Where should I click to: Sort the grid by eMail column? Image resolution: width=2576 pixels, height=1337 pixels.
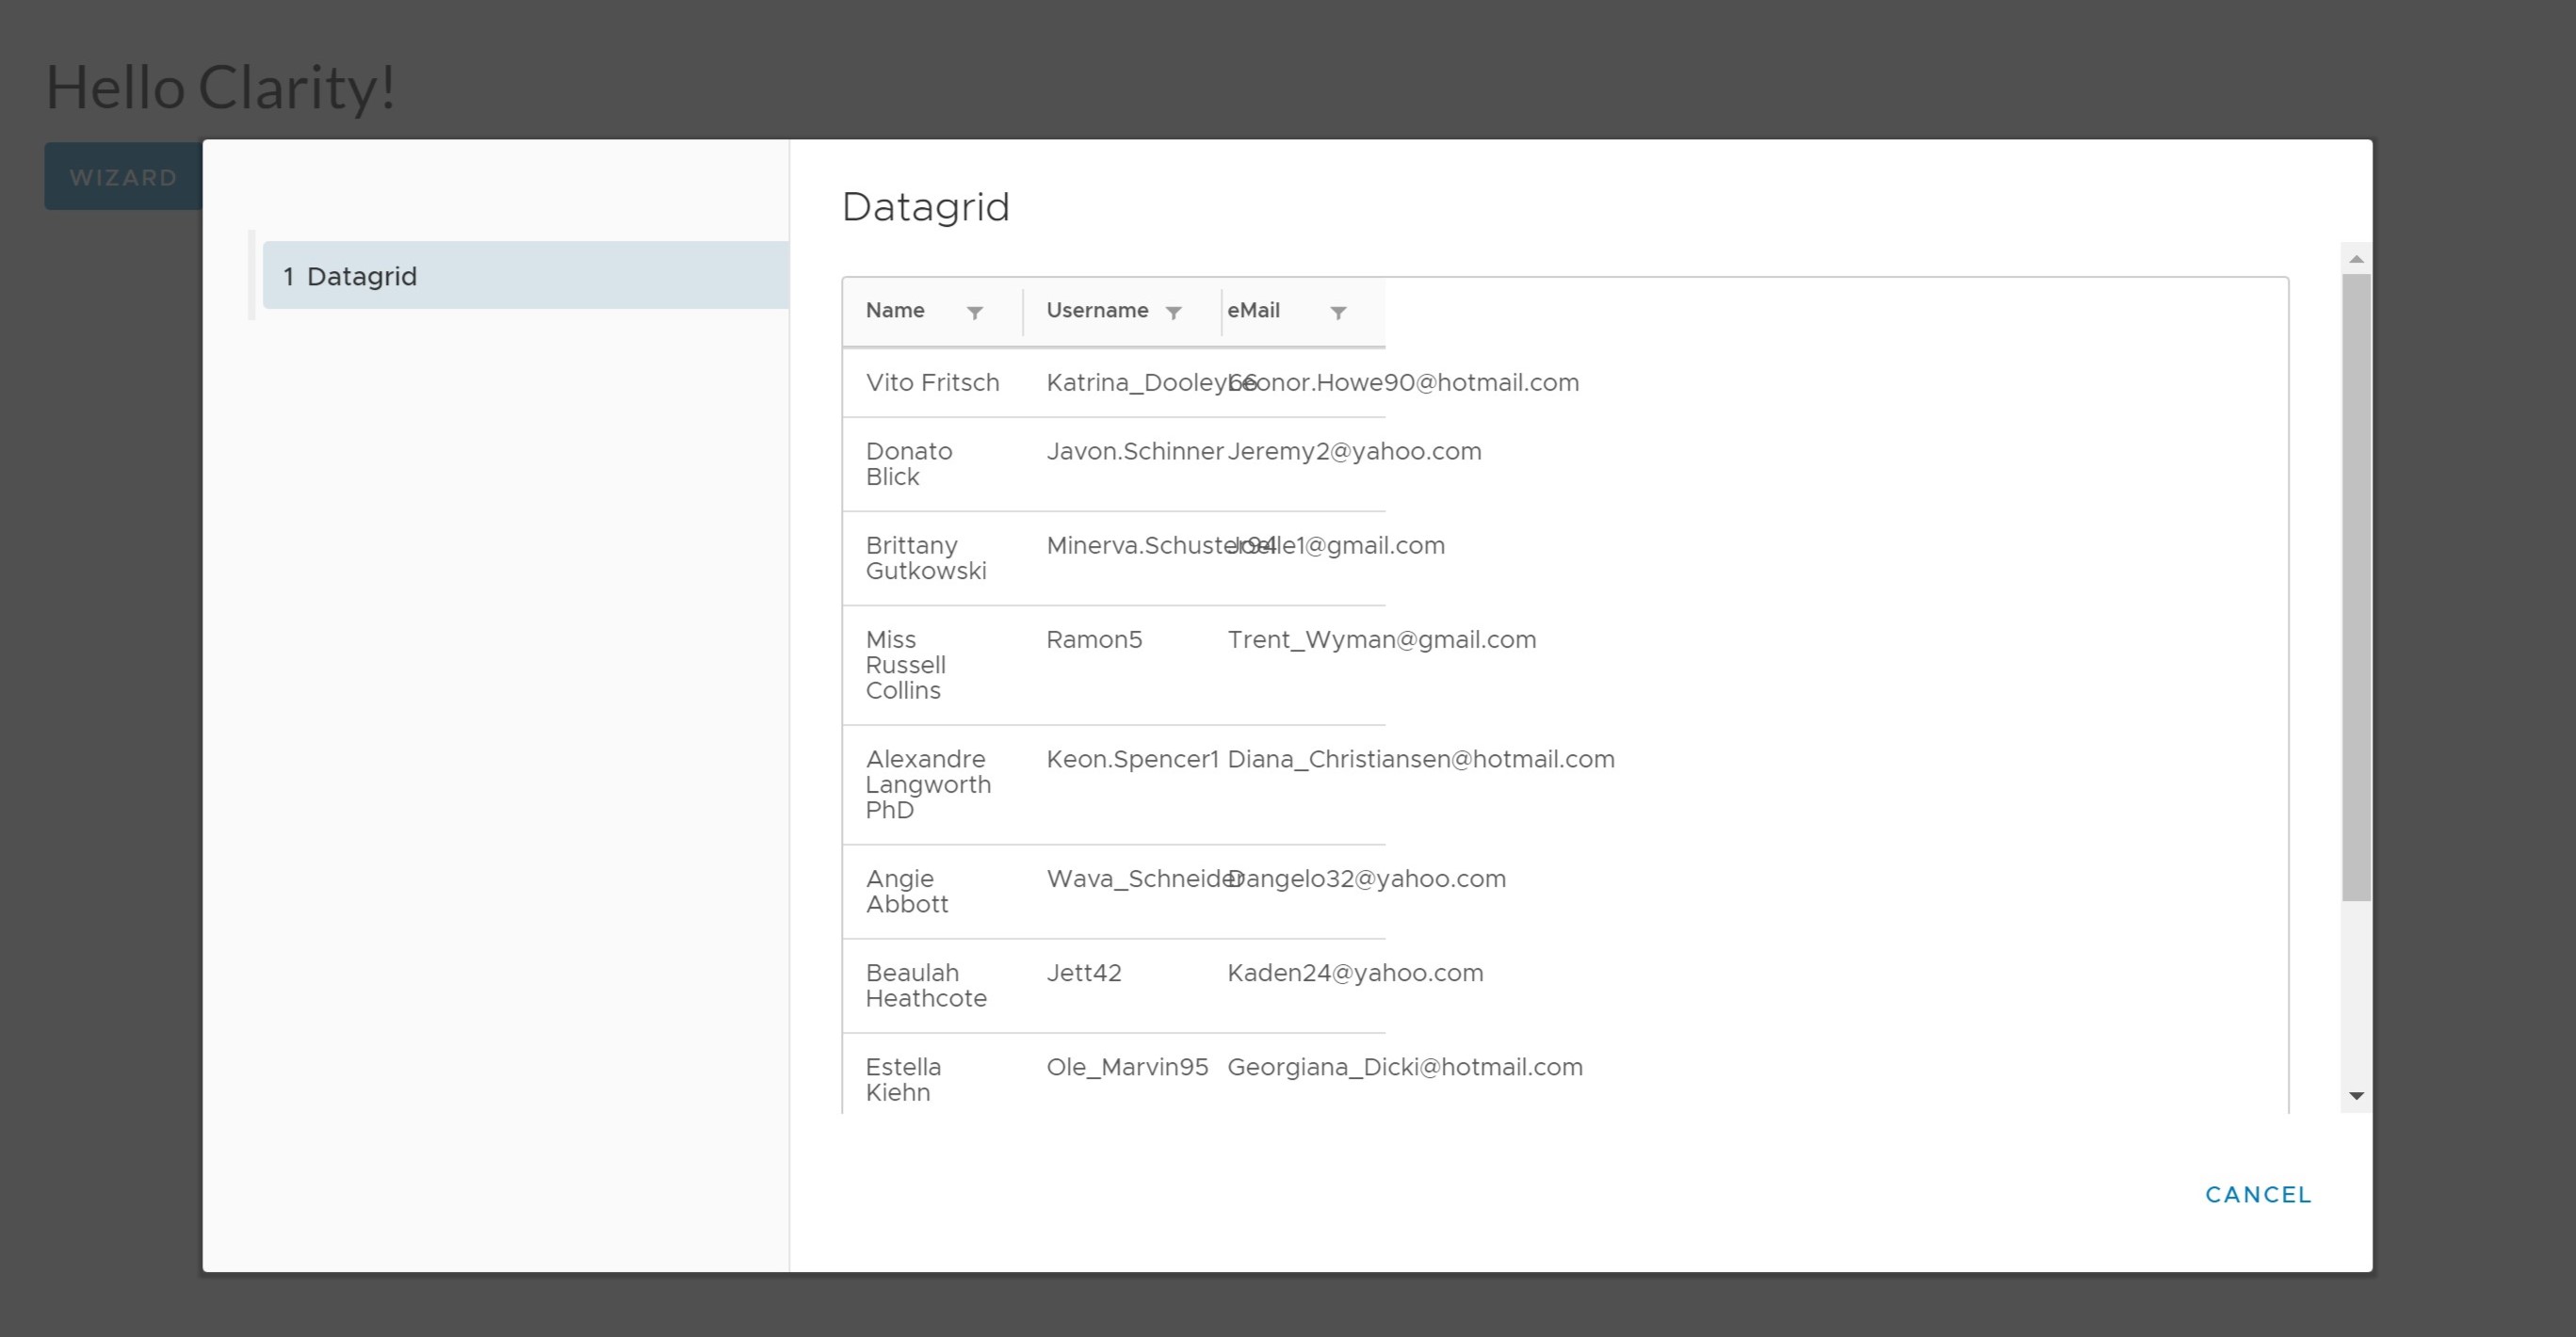point(1253,310)
